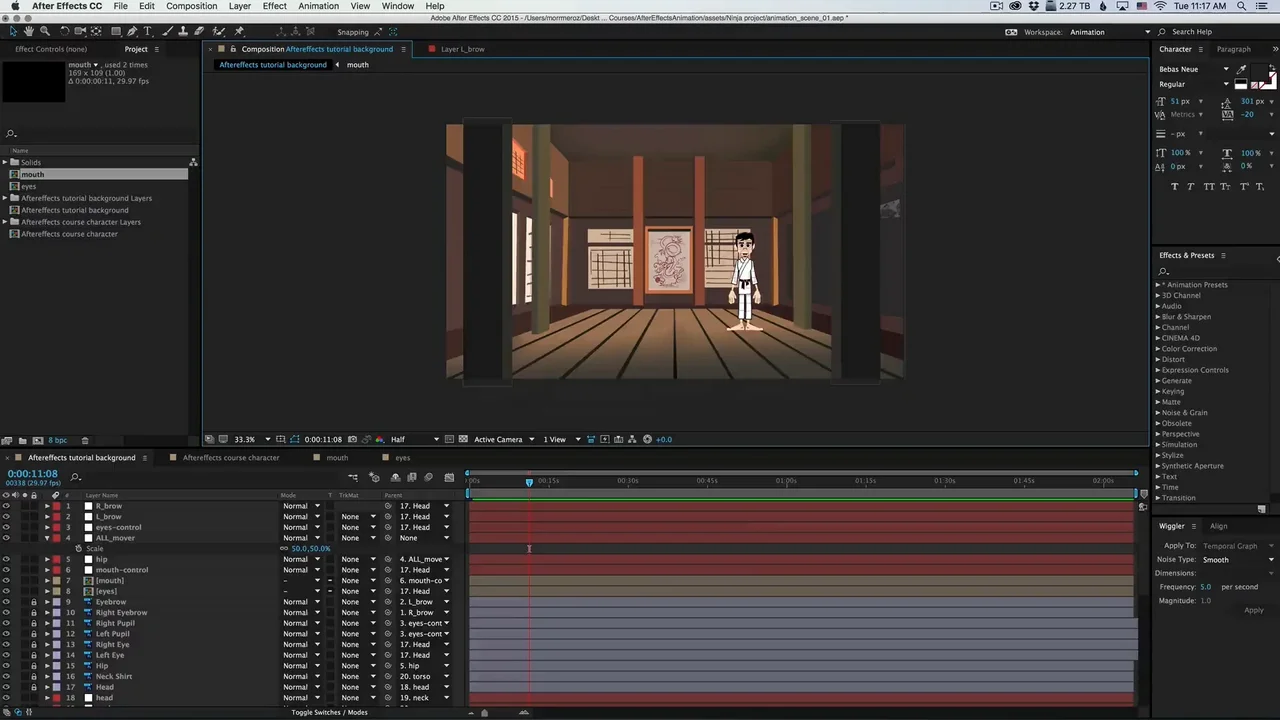This screenshot has width=1280, height=720.
Task: Select the Pen tool
Action: coord(132,32)
